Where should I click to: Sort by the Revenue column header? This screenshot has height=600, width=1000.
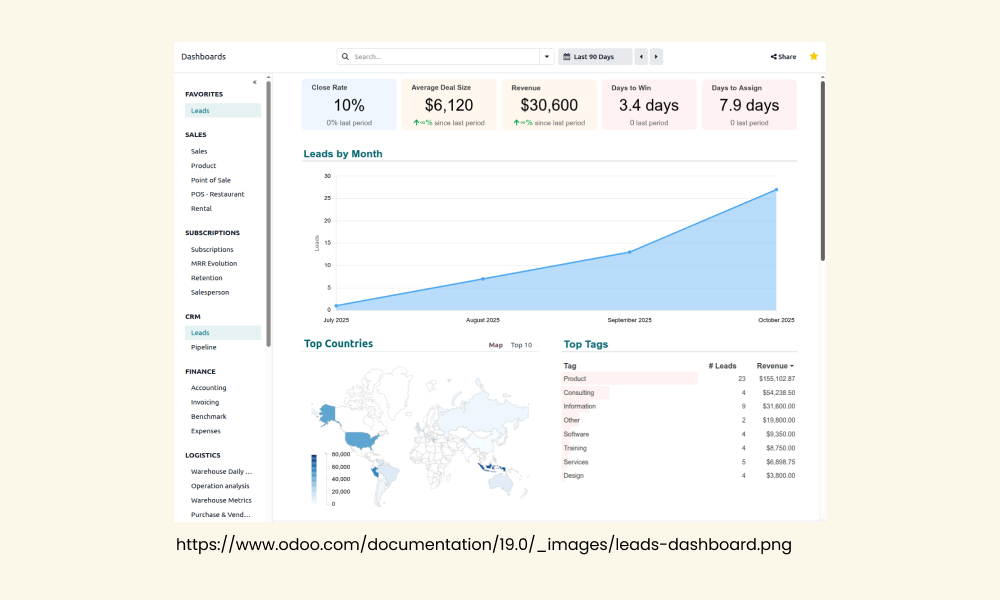tap(775, 366)
